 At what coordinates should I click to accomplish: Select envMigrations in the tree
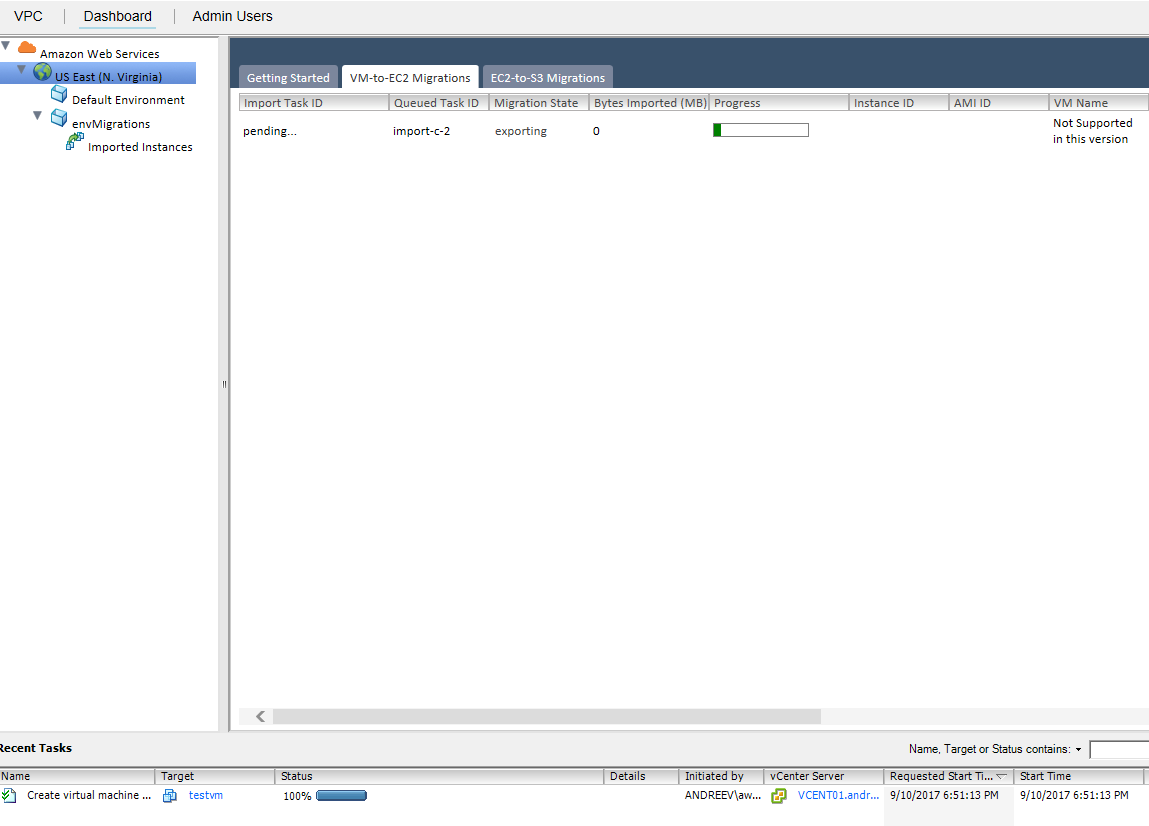coord(111,124)
